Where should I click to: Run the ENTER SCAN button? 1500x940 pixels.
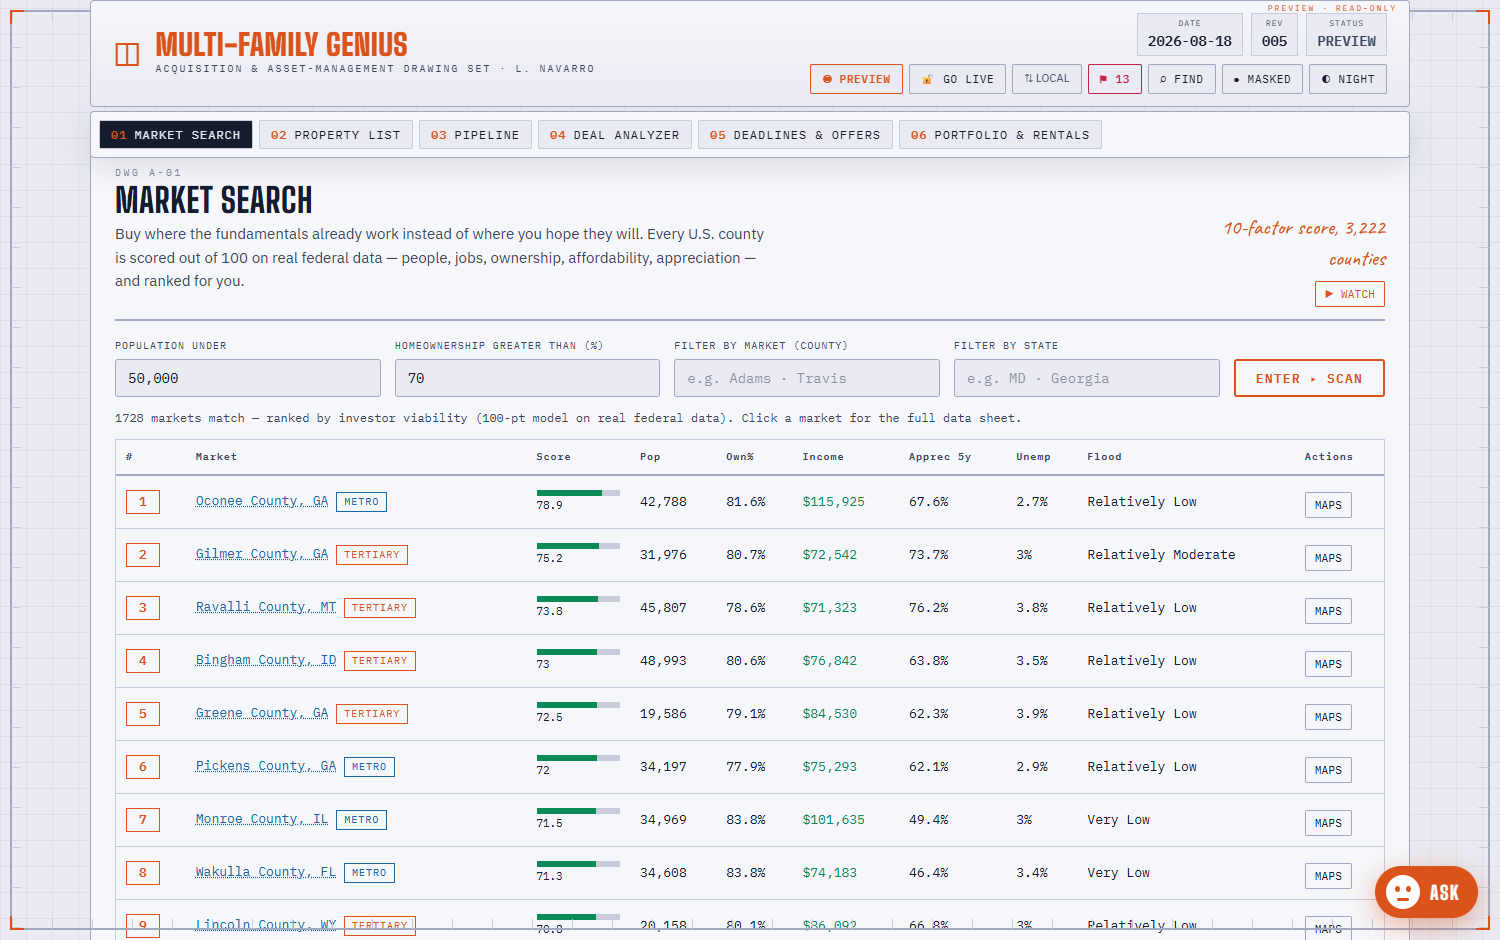(x=1309, y=378)
